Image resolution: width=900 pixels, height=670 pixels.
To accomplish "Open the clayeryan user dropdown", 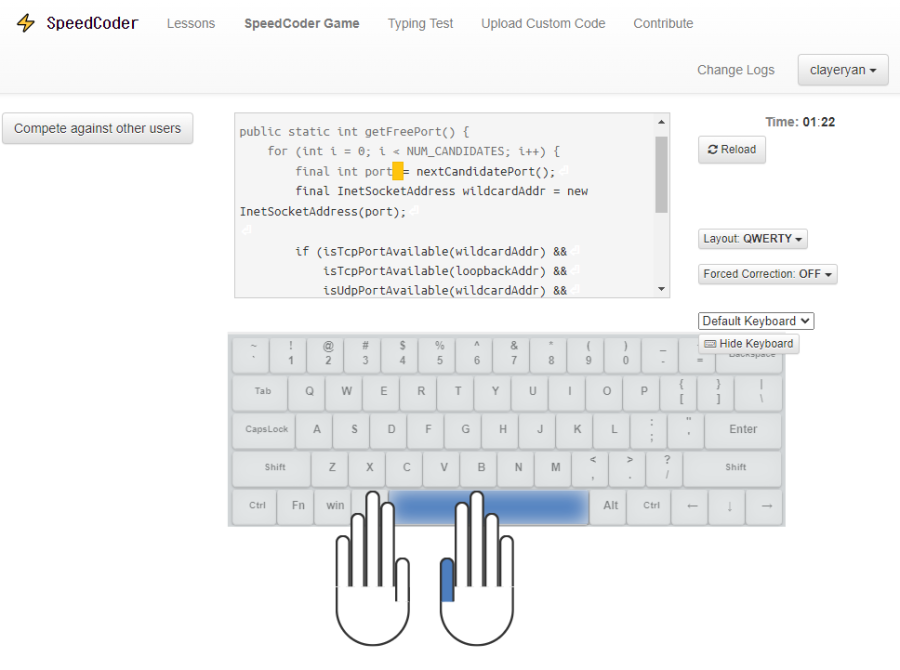I will click(x=843, y=70).
